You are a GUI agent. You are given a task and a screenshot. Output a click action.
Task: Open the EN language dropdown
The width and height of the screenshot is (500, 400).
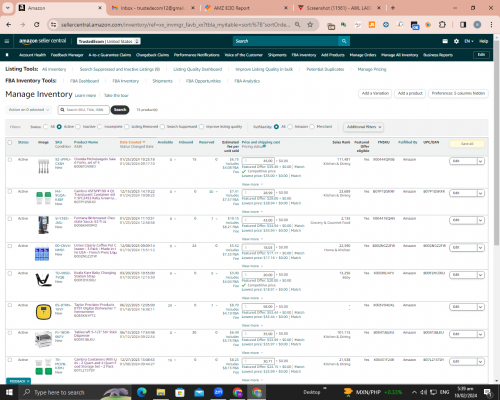469,41
